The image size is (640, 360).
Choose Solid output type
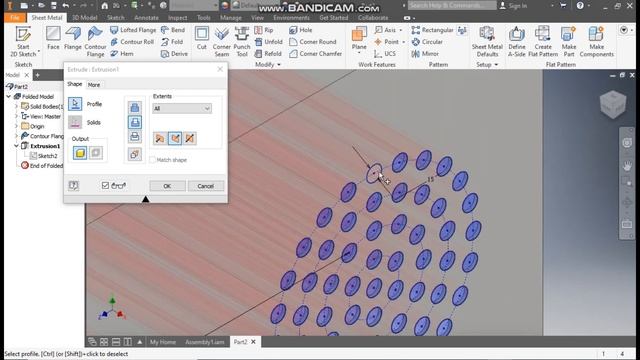click(80, 153)
